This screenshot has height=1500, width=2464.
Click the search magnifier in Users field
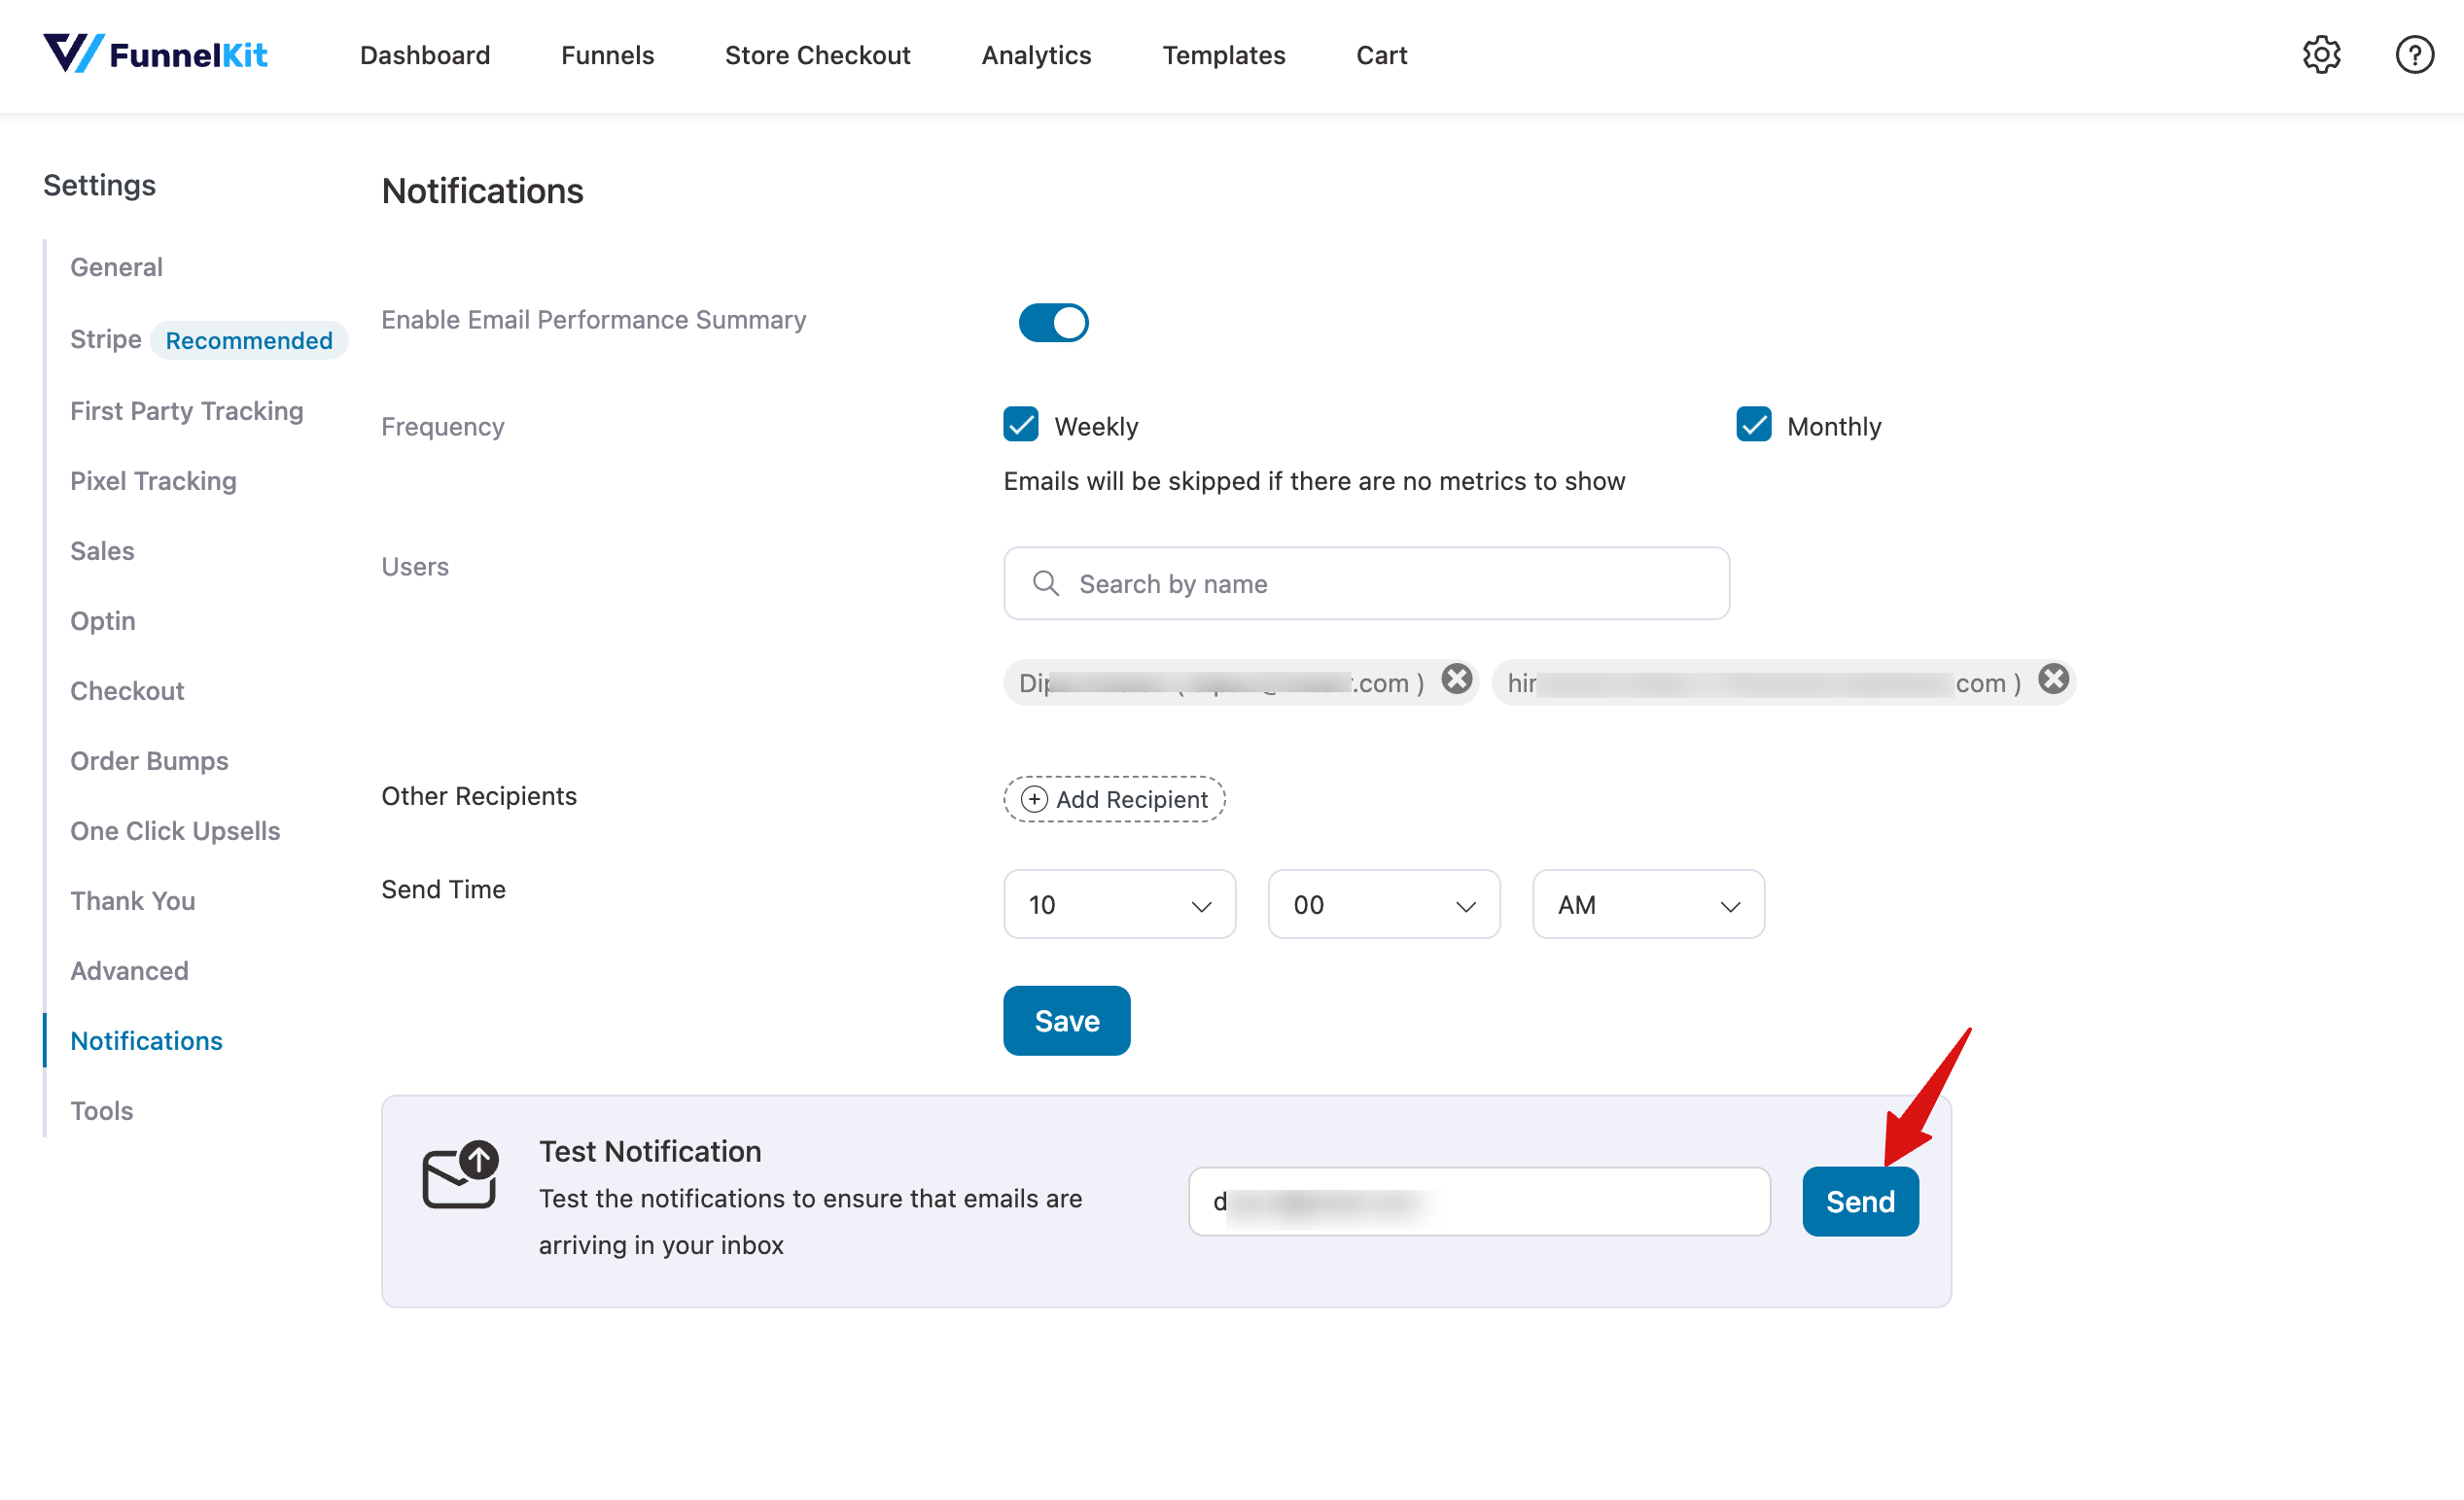click(1045, 583)
